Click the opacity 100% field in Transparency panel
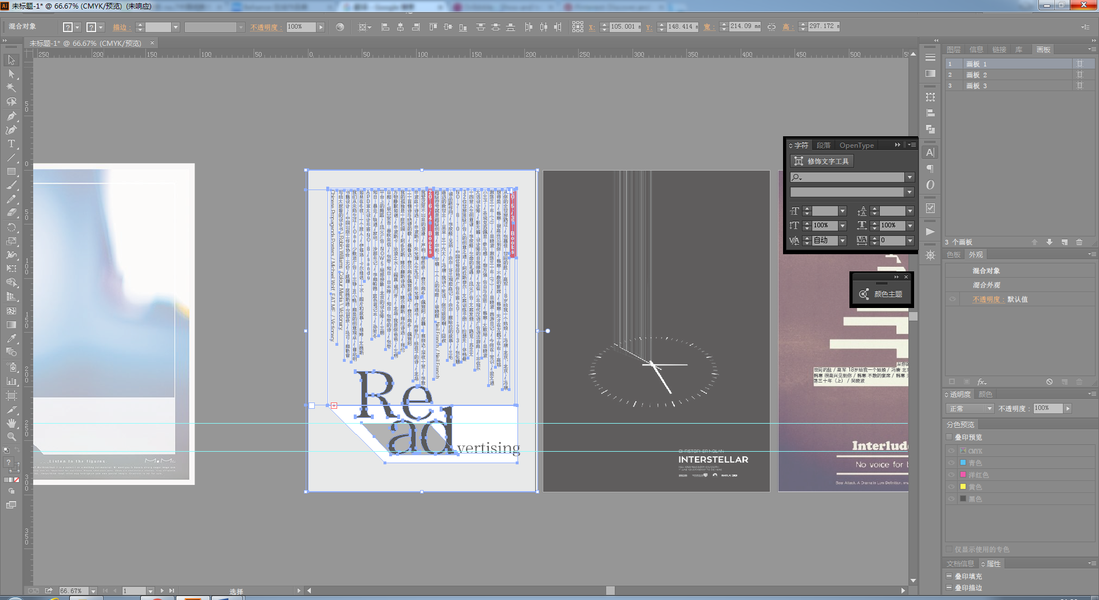The width and height of the screenshot is (1099, 600). click(1048, 408)
